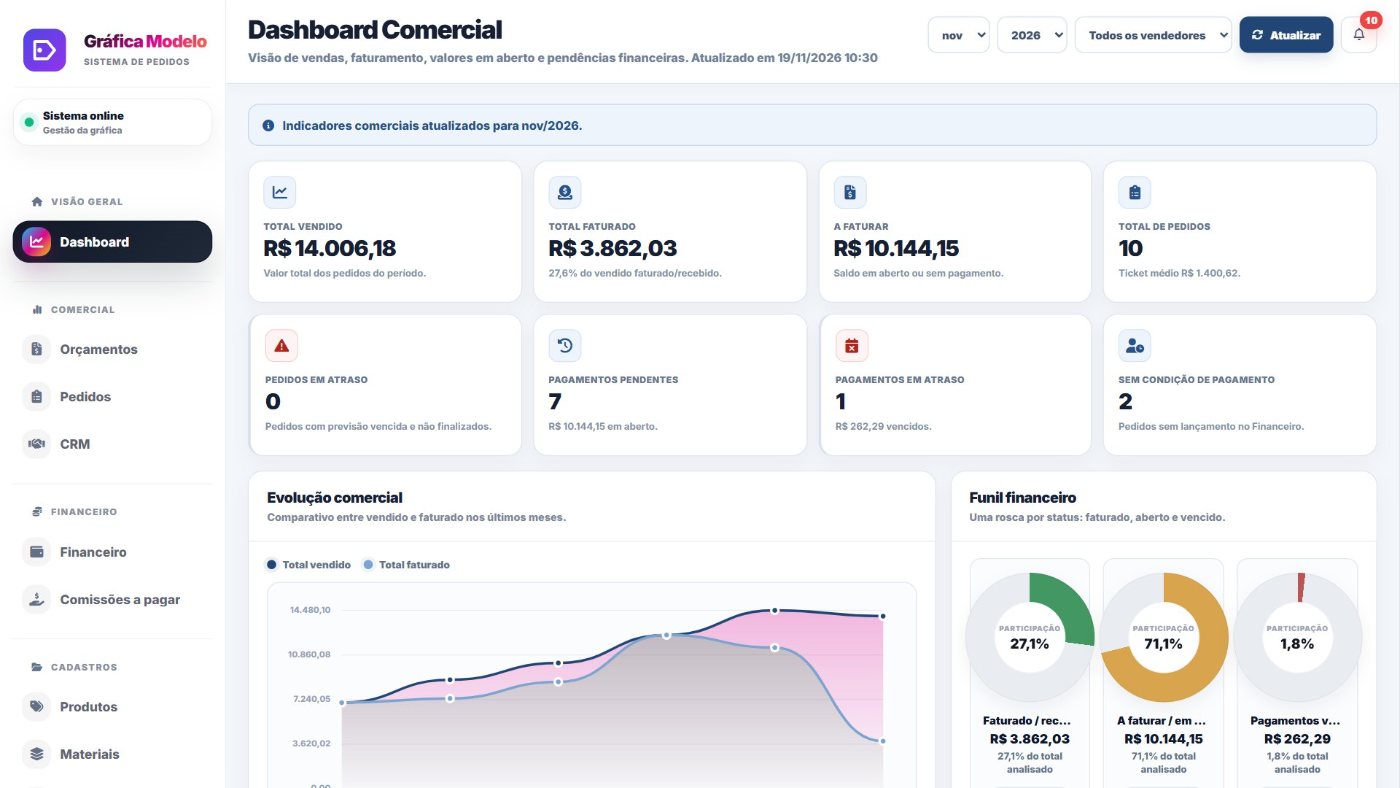1400x788 pixels.
Task: Open the Financeiro menu item
Action: (112, 552)
